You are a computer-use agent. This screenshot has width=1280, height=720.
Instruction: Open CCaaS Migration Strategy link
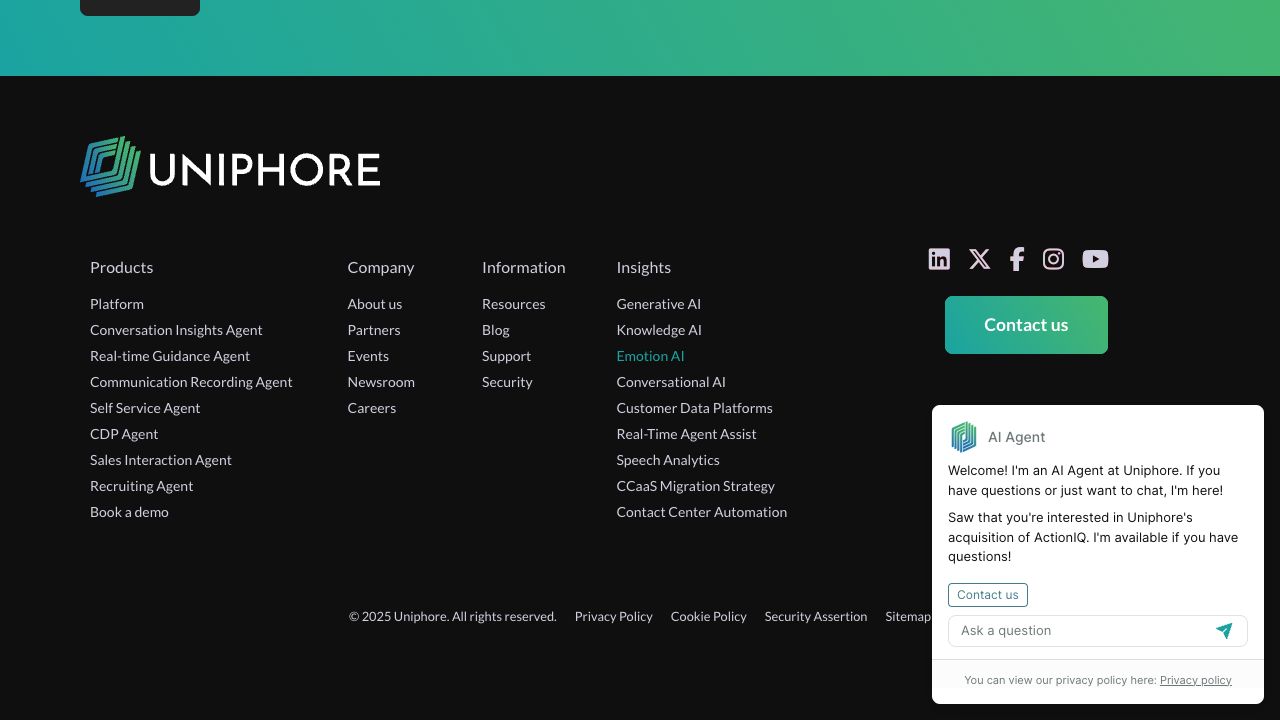click(695, 486)
